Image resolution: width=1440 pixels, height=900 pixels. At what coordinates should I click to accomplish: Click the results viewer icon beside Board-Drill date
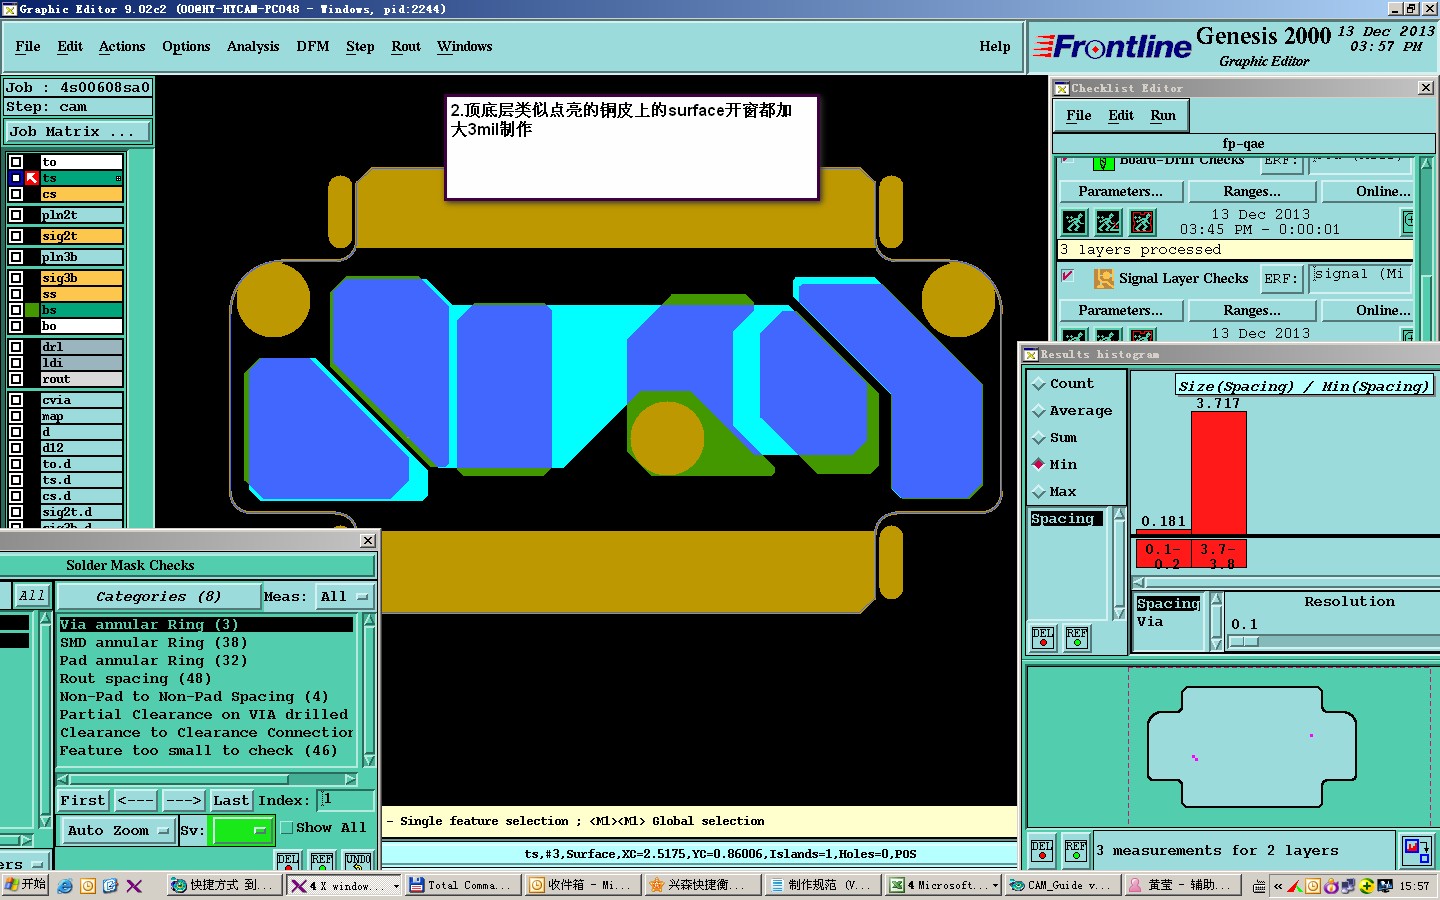(x=1409, y=222)
